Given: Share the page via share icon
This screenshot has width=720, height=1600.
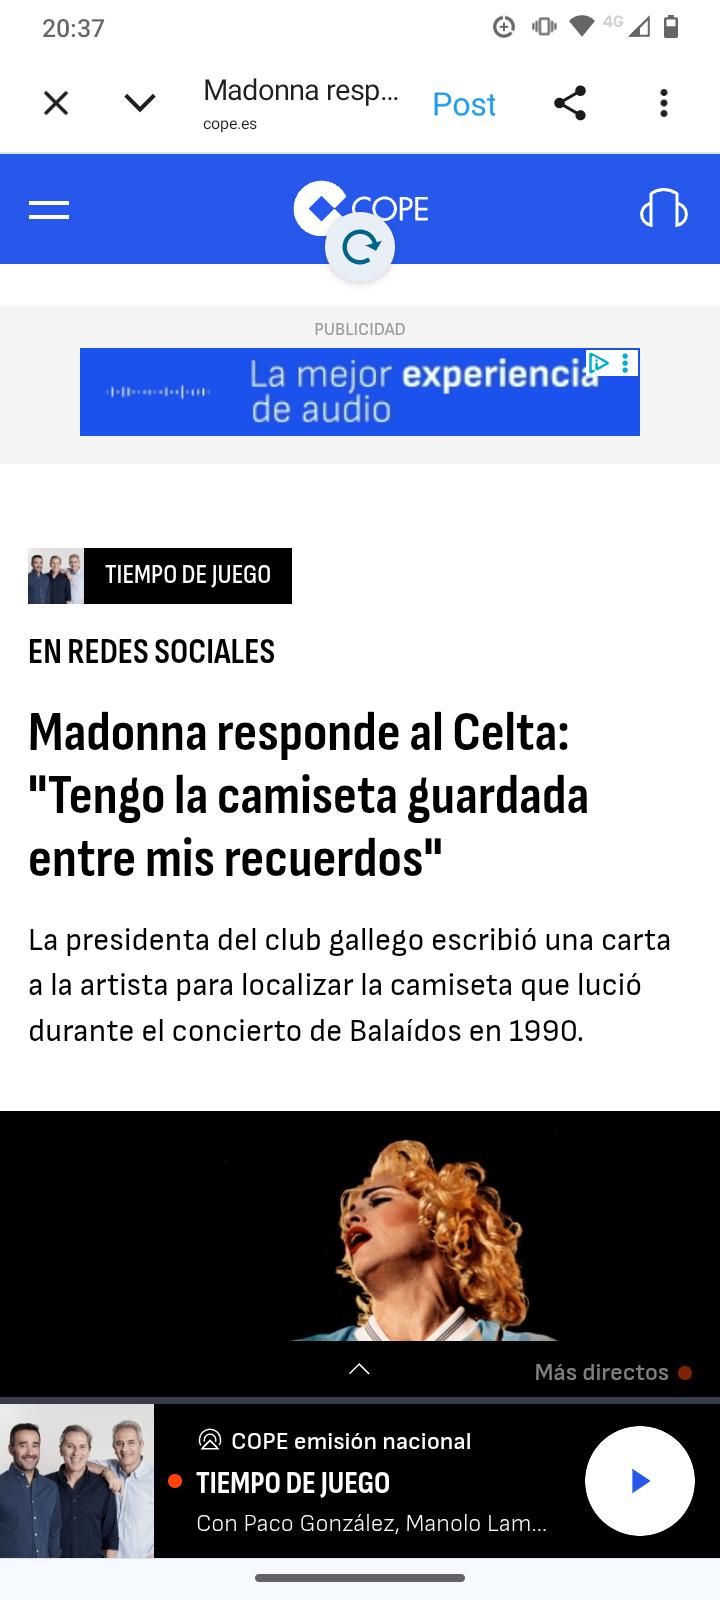Looking at the screenshot, I should click(x=570, y=103).
